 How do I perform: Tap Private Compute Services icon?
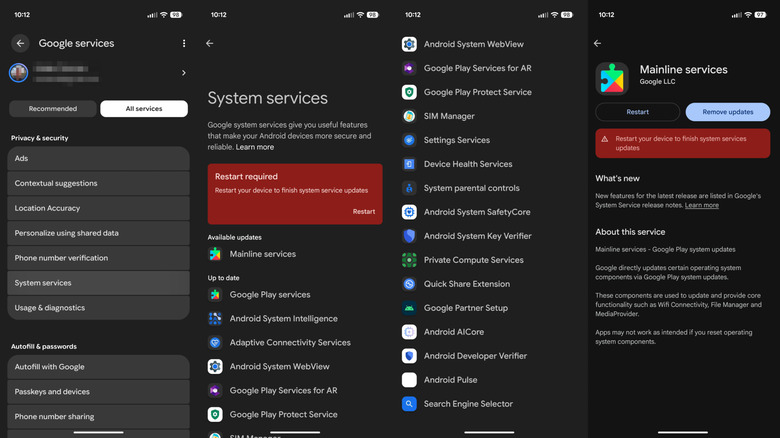409,260
